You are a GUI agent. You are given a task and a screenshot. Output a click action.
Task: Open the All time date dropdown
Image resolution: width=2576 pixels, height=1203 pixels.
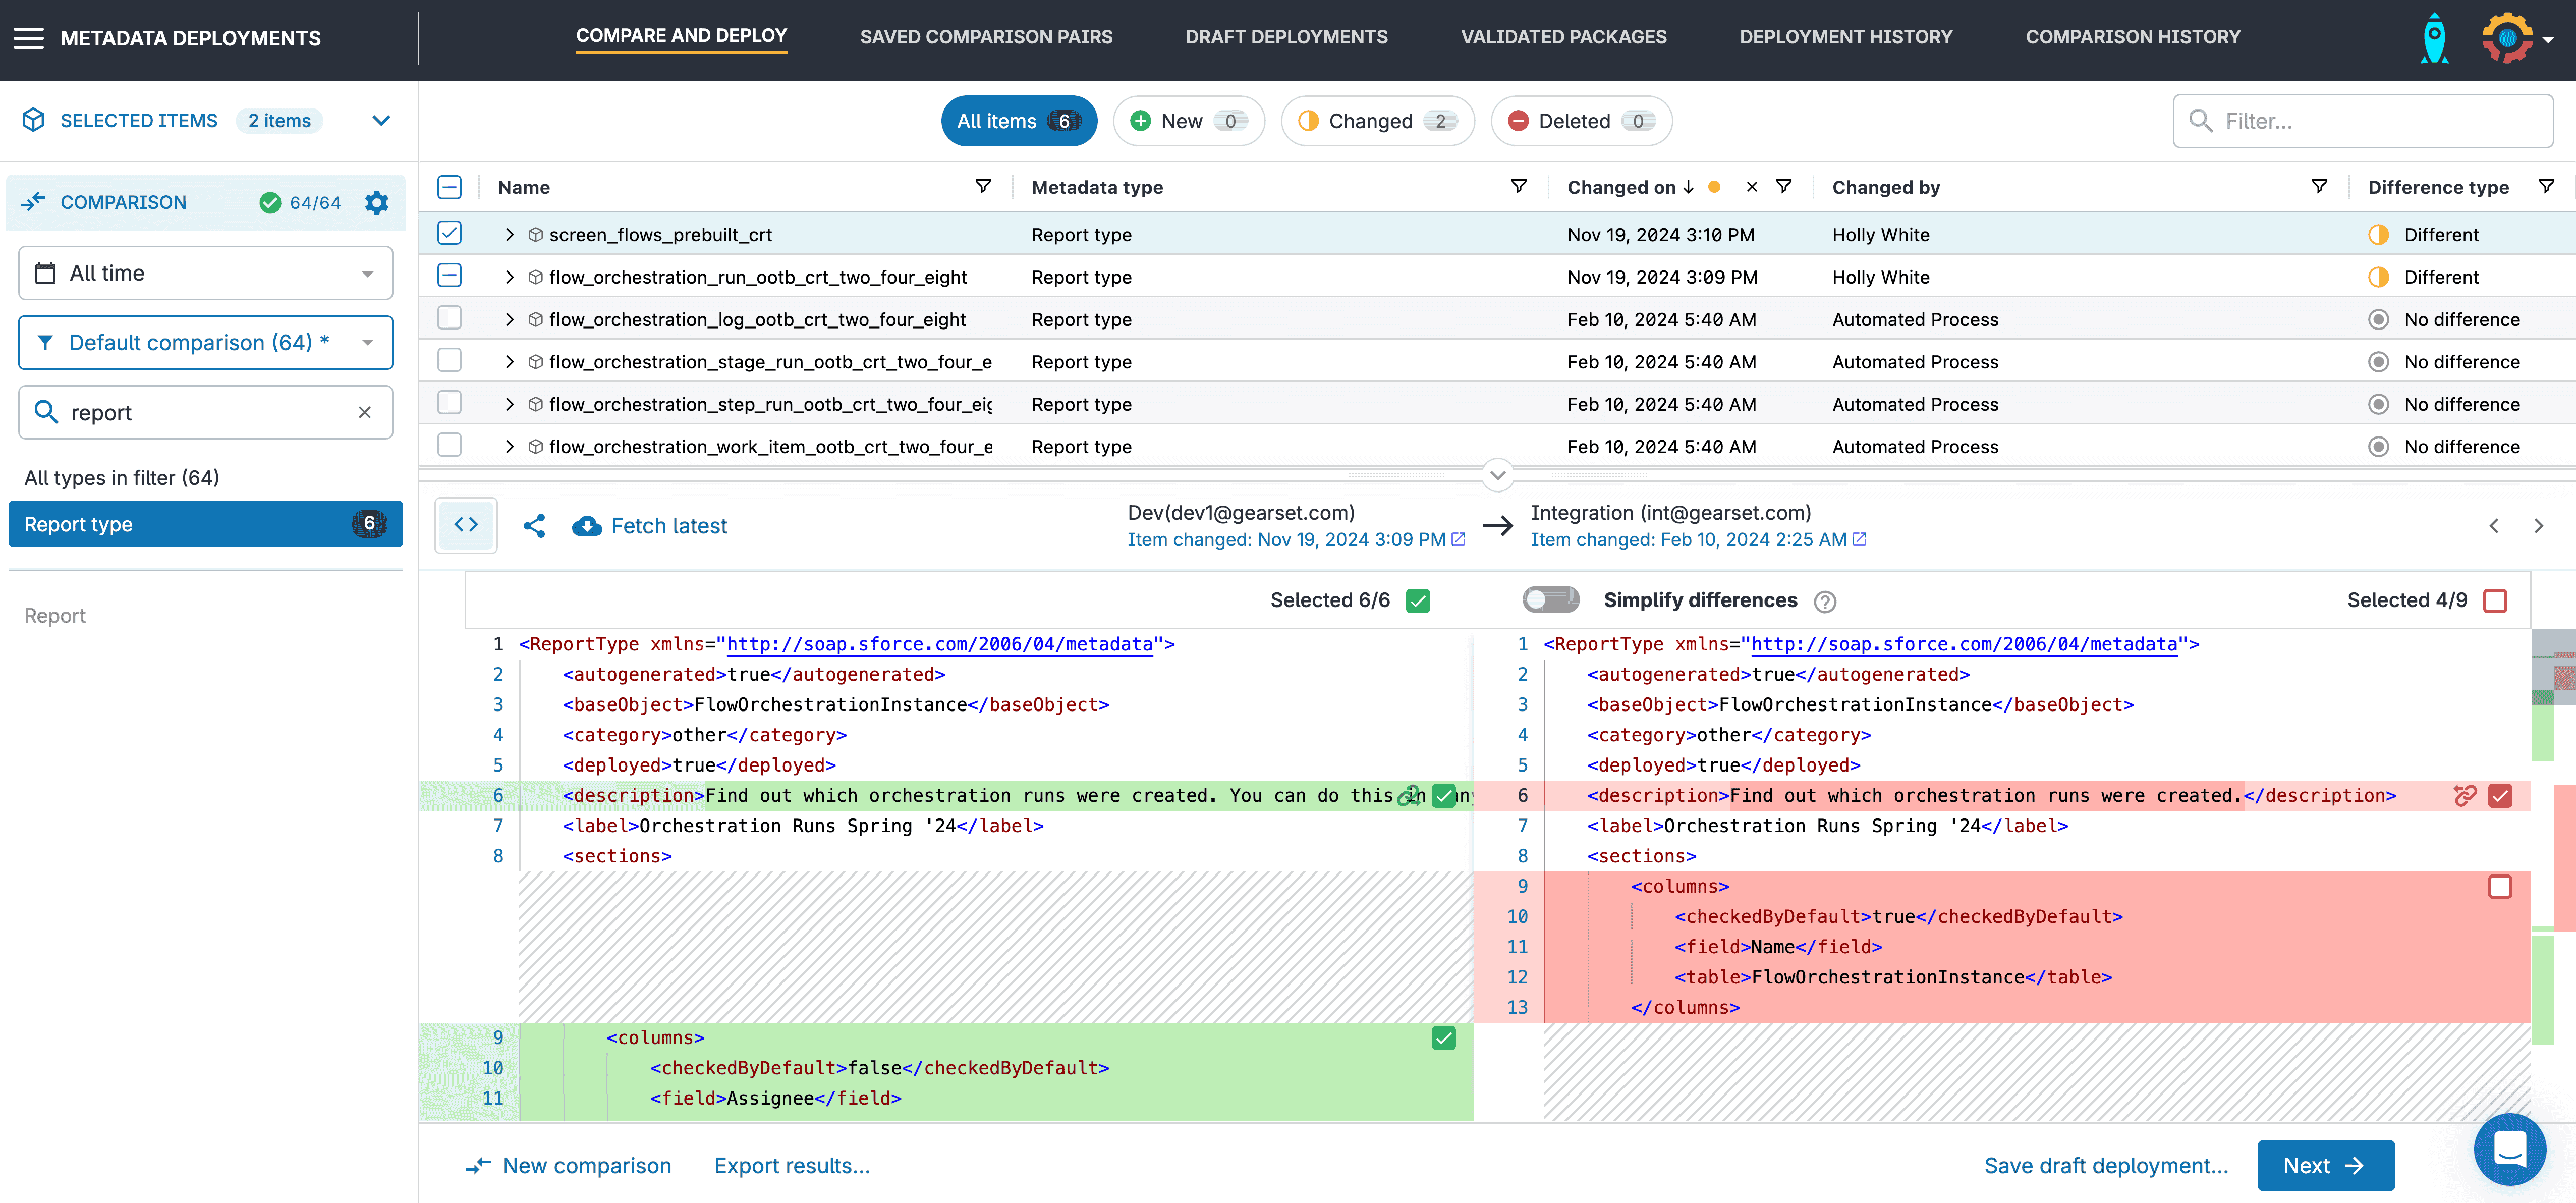tap(205, 273)
